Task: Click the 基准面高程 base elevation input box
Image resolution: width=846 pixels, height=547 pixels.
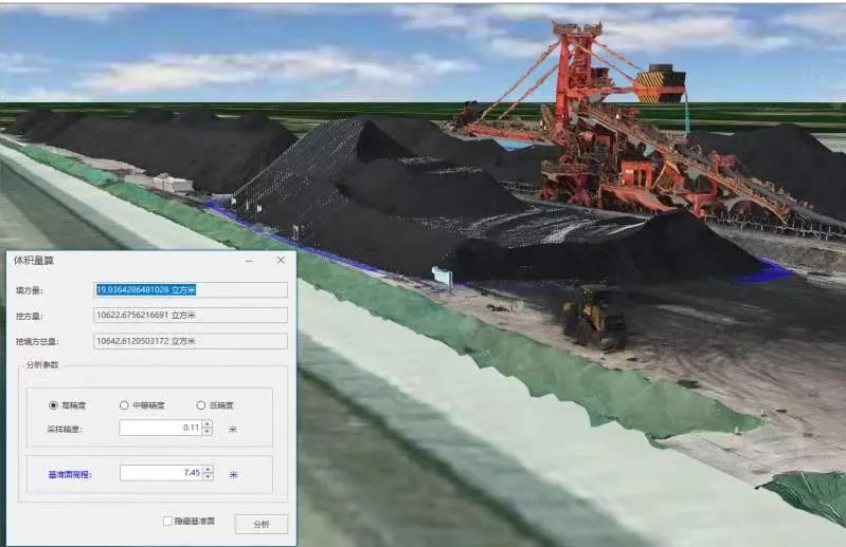Action: click(160, 473)
